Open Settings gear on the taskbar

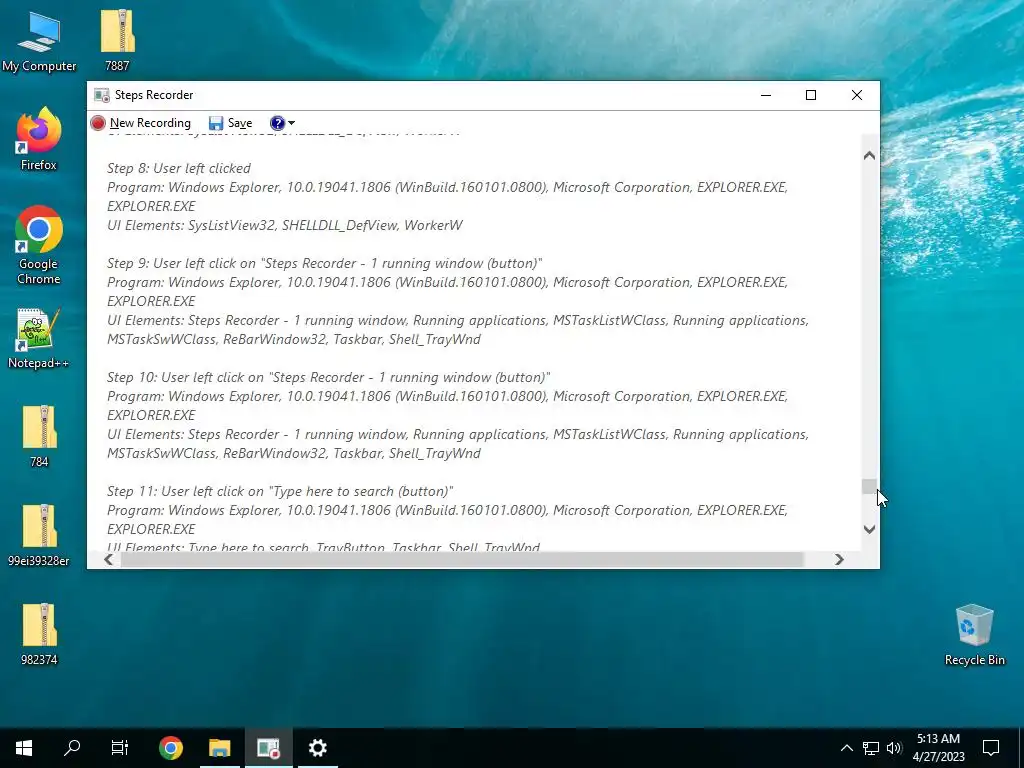tap(317, 748)
